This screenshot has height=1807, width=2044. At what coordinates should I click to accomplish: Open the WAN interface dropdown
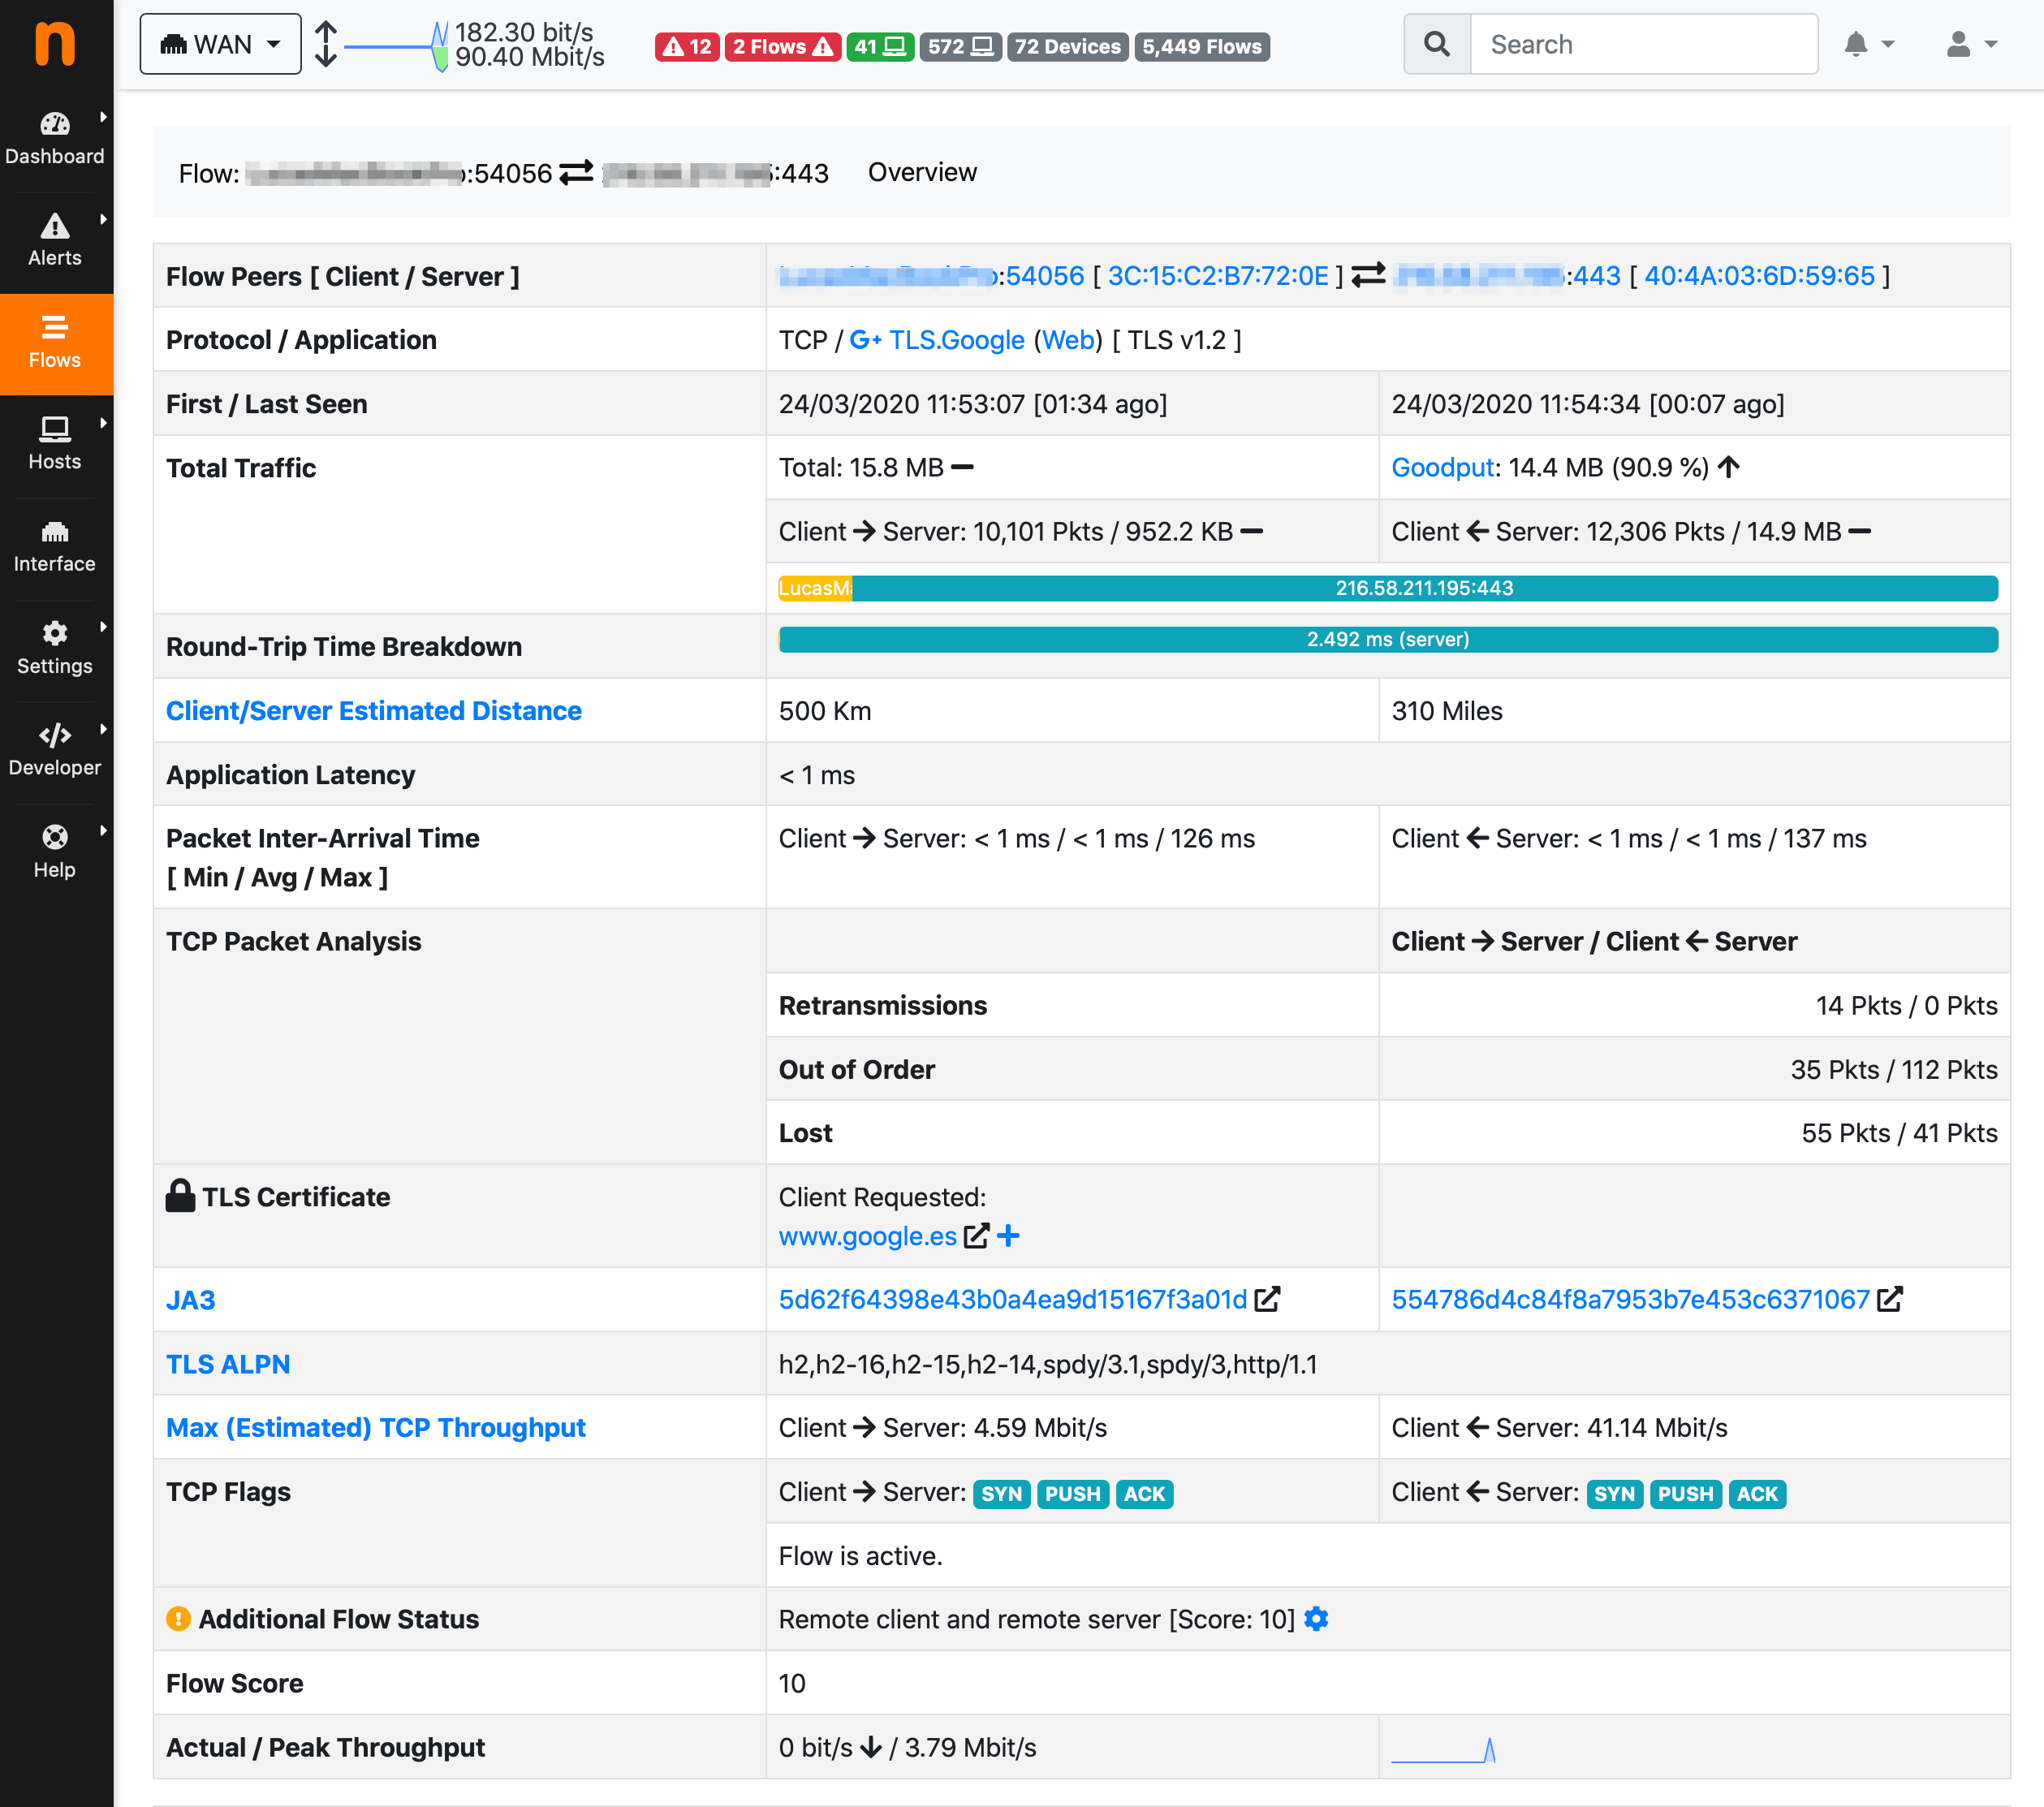pyautogui.click(x=220, y=44)
